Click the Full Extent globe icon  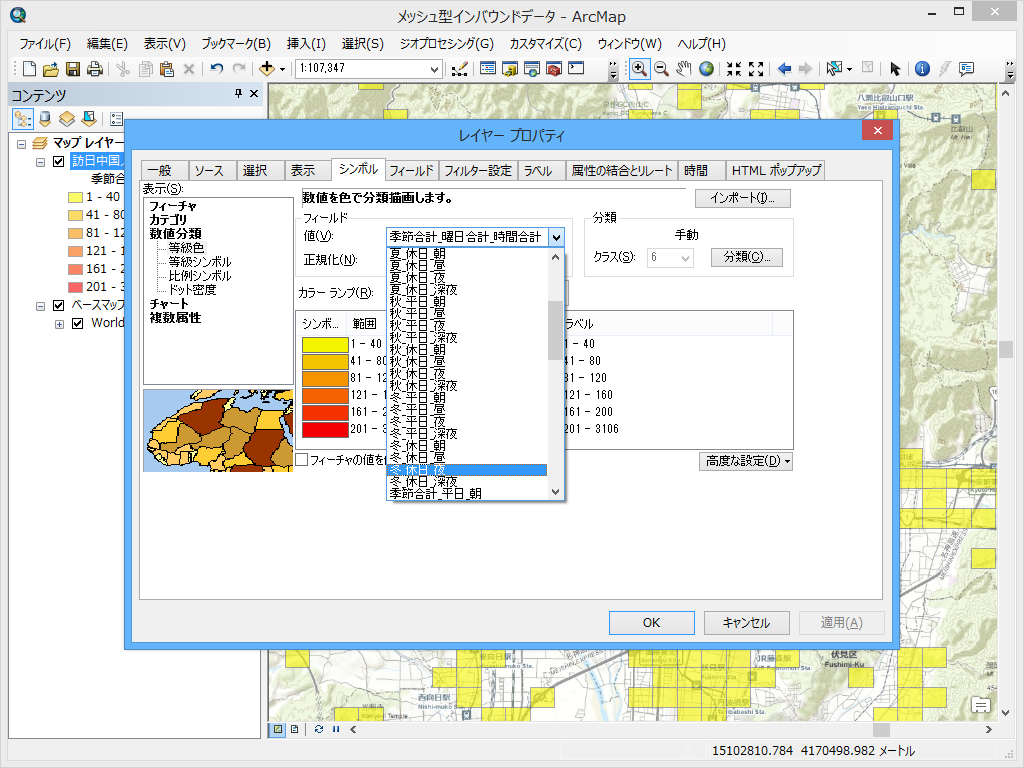[x=706, y=69]
